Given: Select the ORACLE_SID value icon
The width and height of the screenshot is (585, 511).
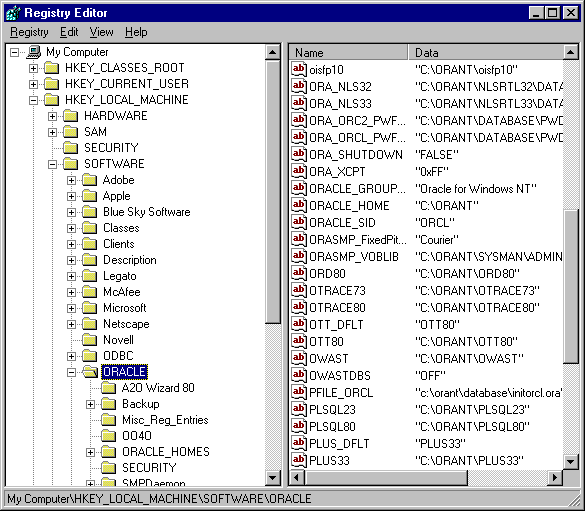Looking at the screenshot, I should (299, 223).
